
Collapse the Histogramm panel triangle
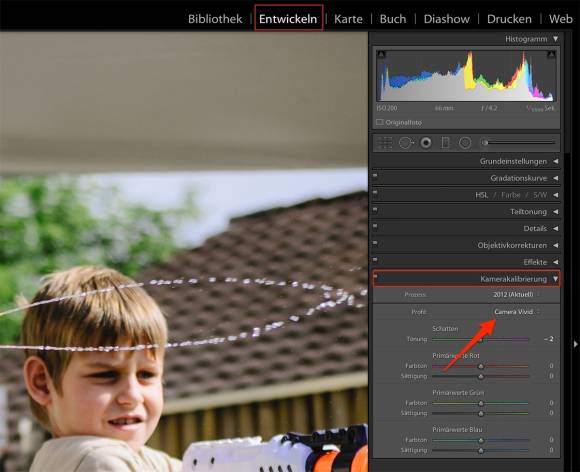coord(555,39)
